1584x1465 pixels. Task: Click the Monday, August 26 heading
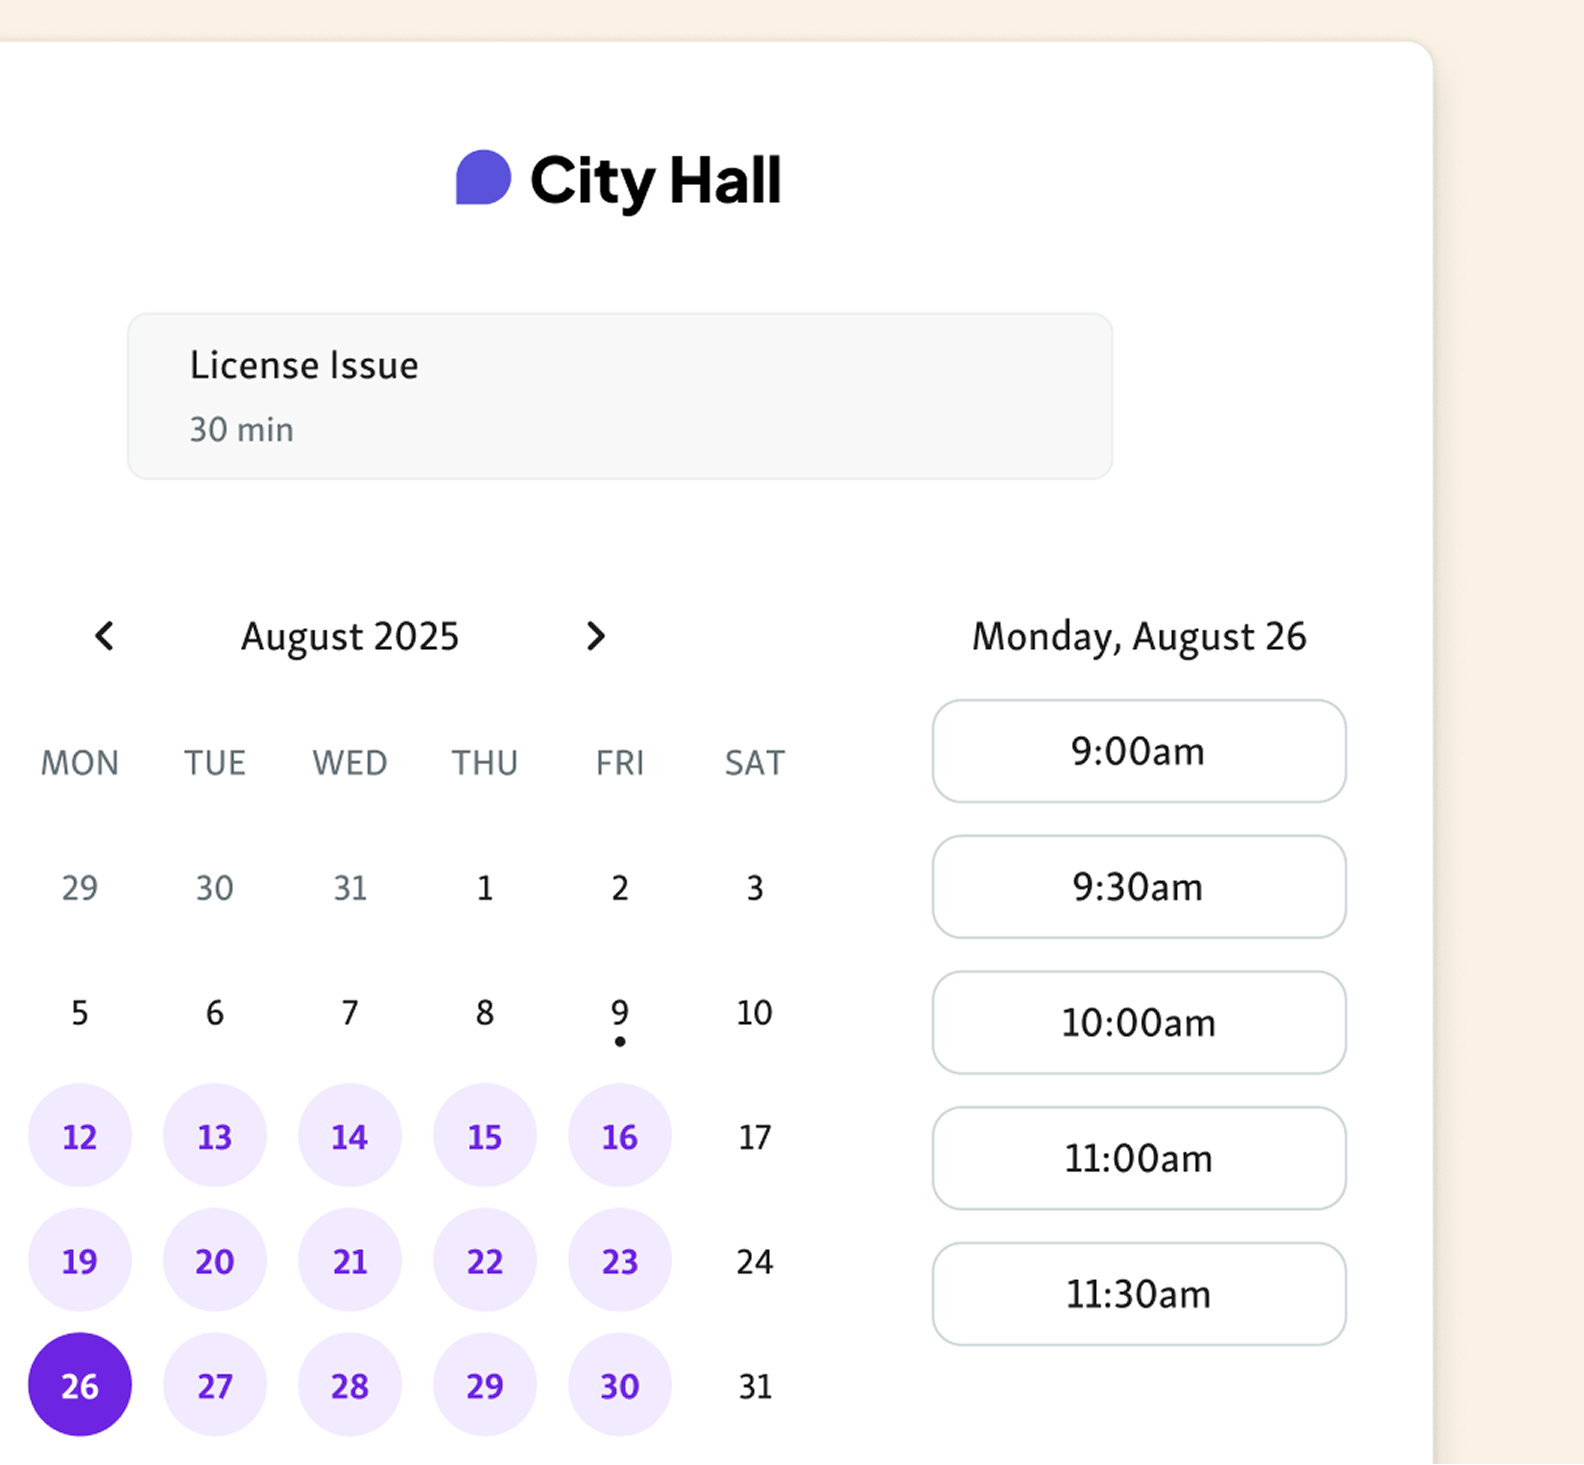point(1138,636)
